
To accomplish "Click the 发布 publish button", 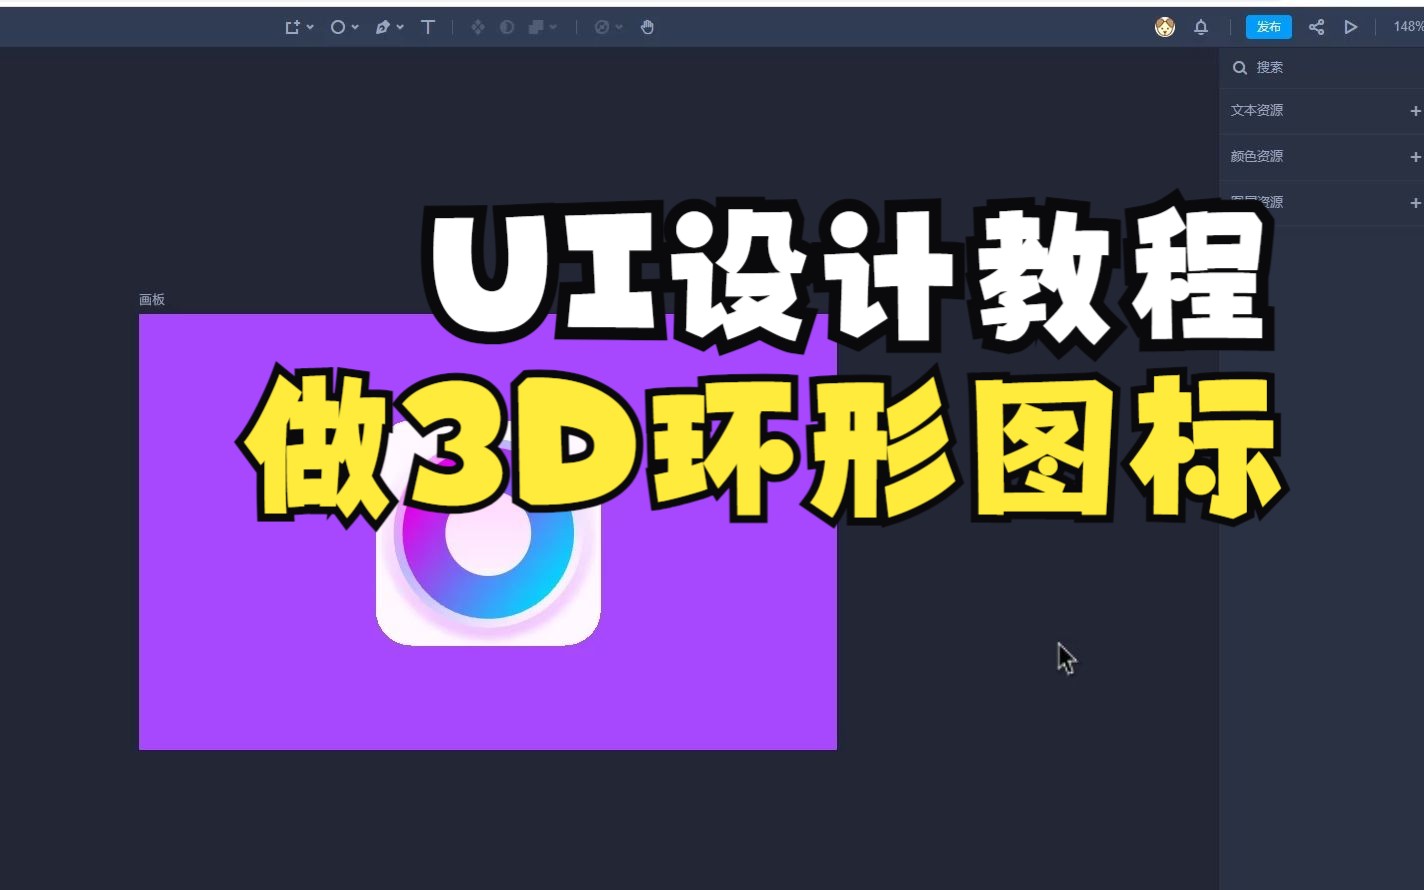I will pyautogui.click(x=1268, y=27).
